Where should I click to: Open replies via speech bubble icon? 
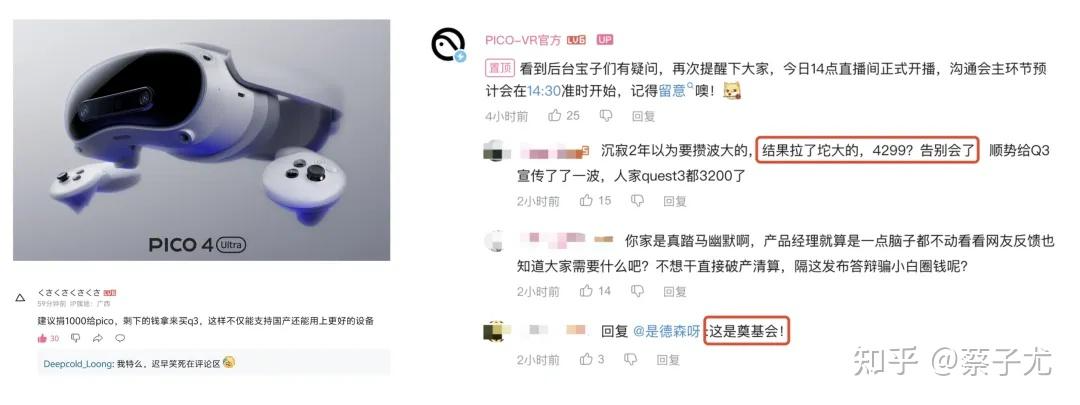[120, 338]
